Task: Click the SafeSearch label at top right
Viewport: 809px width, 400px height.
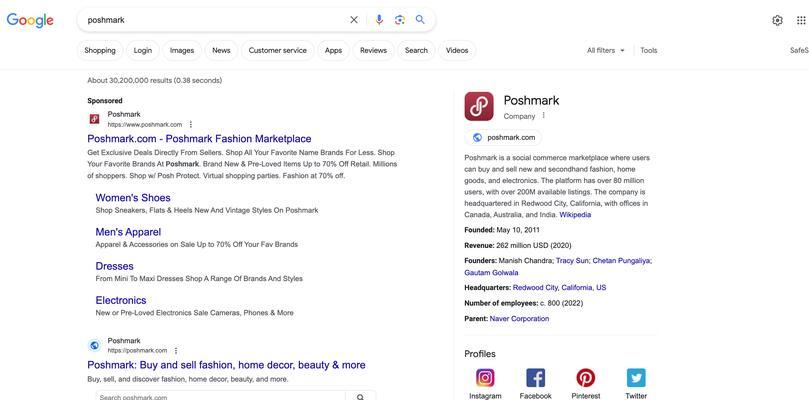Action: [799, 51]
